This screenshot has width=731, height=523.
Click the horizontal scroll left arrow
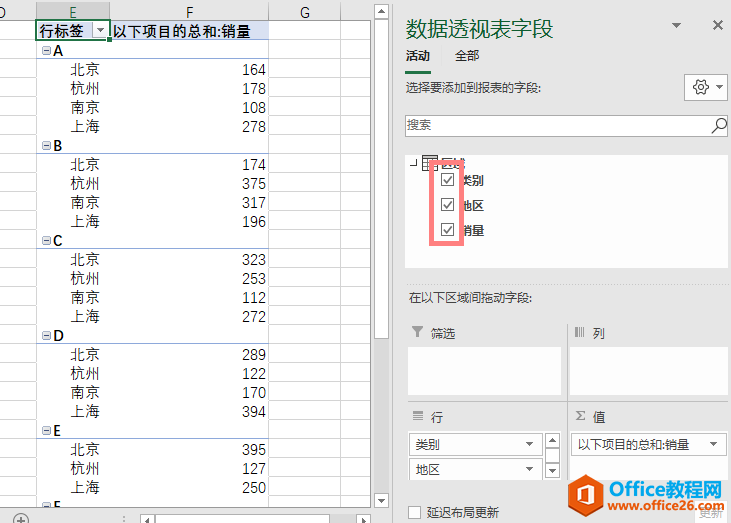pyautogui.click(x=147, y=519)
